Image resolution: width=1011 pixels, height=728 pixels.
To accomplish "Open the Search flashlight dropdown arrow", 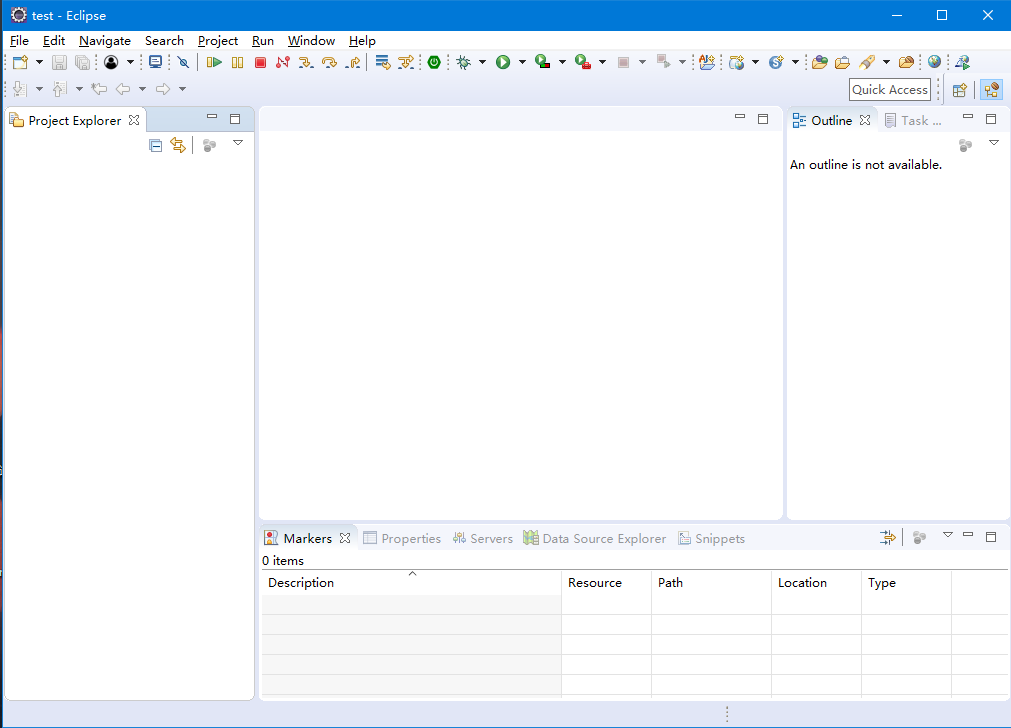I will (x=886, y=62).
